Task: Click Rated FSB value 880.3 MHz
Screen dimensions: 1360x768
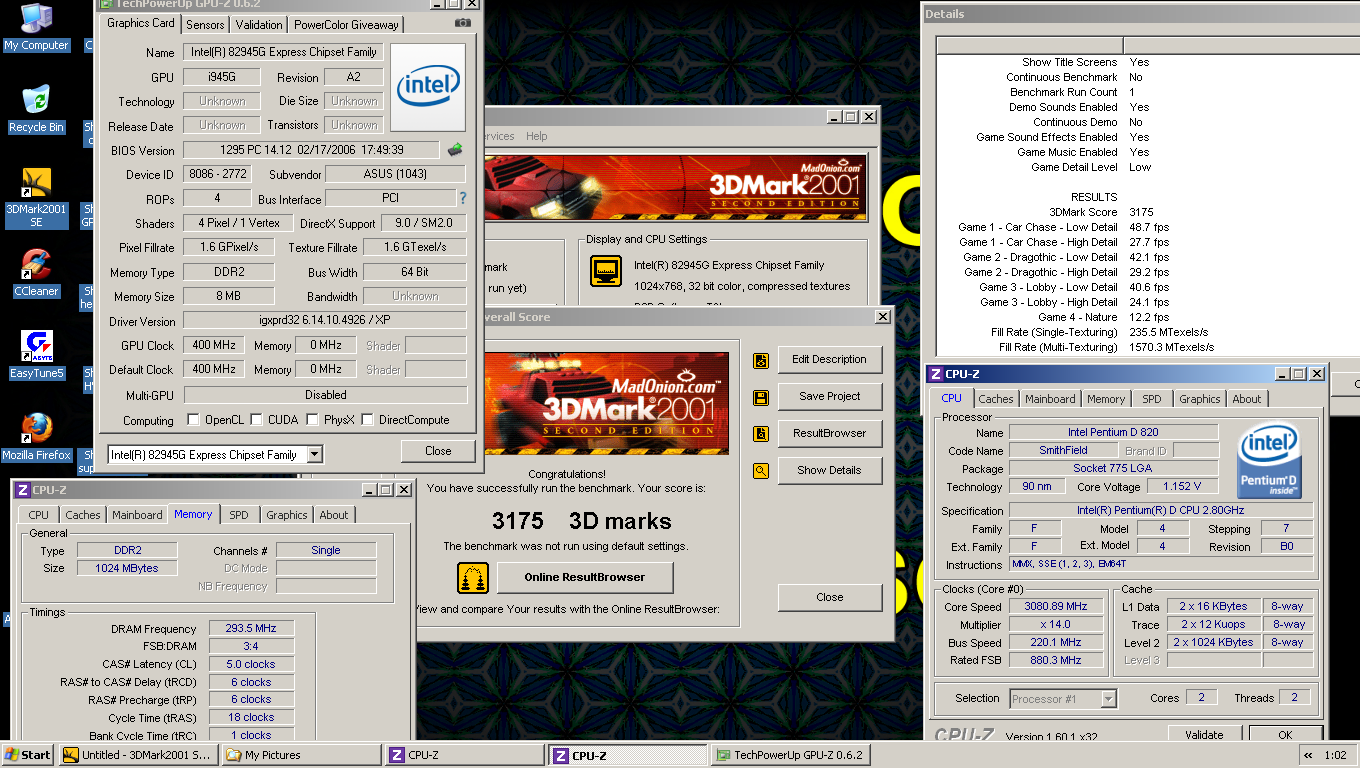Action: 1055,661
